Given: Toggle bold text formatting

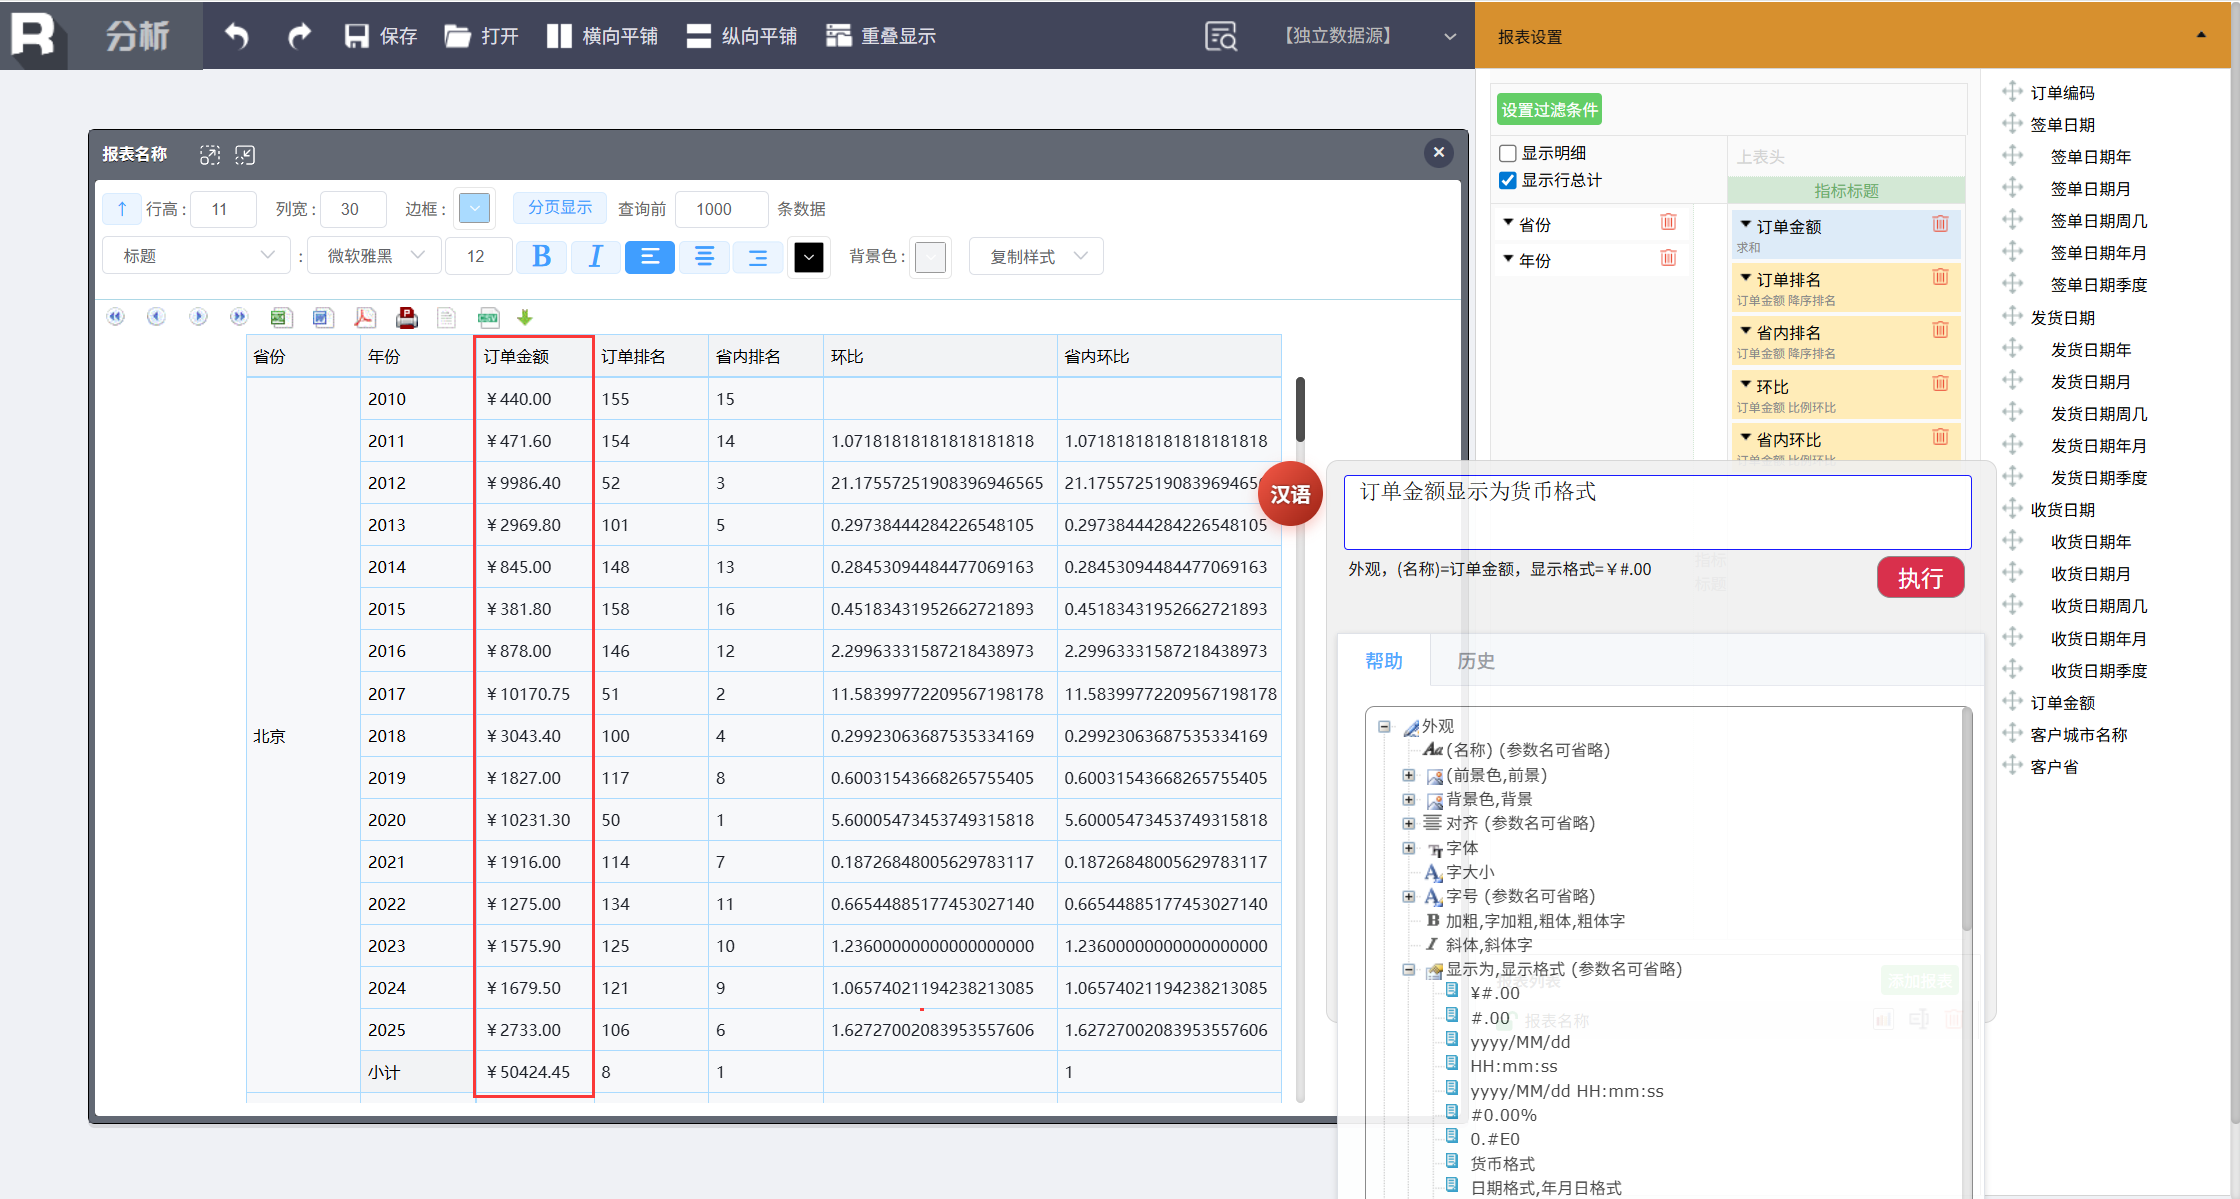Looking at the screenshot, I should click(541, 257).
